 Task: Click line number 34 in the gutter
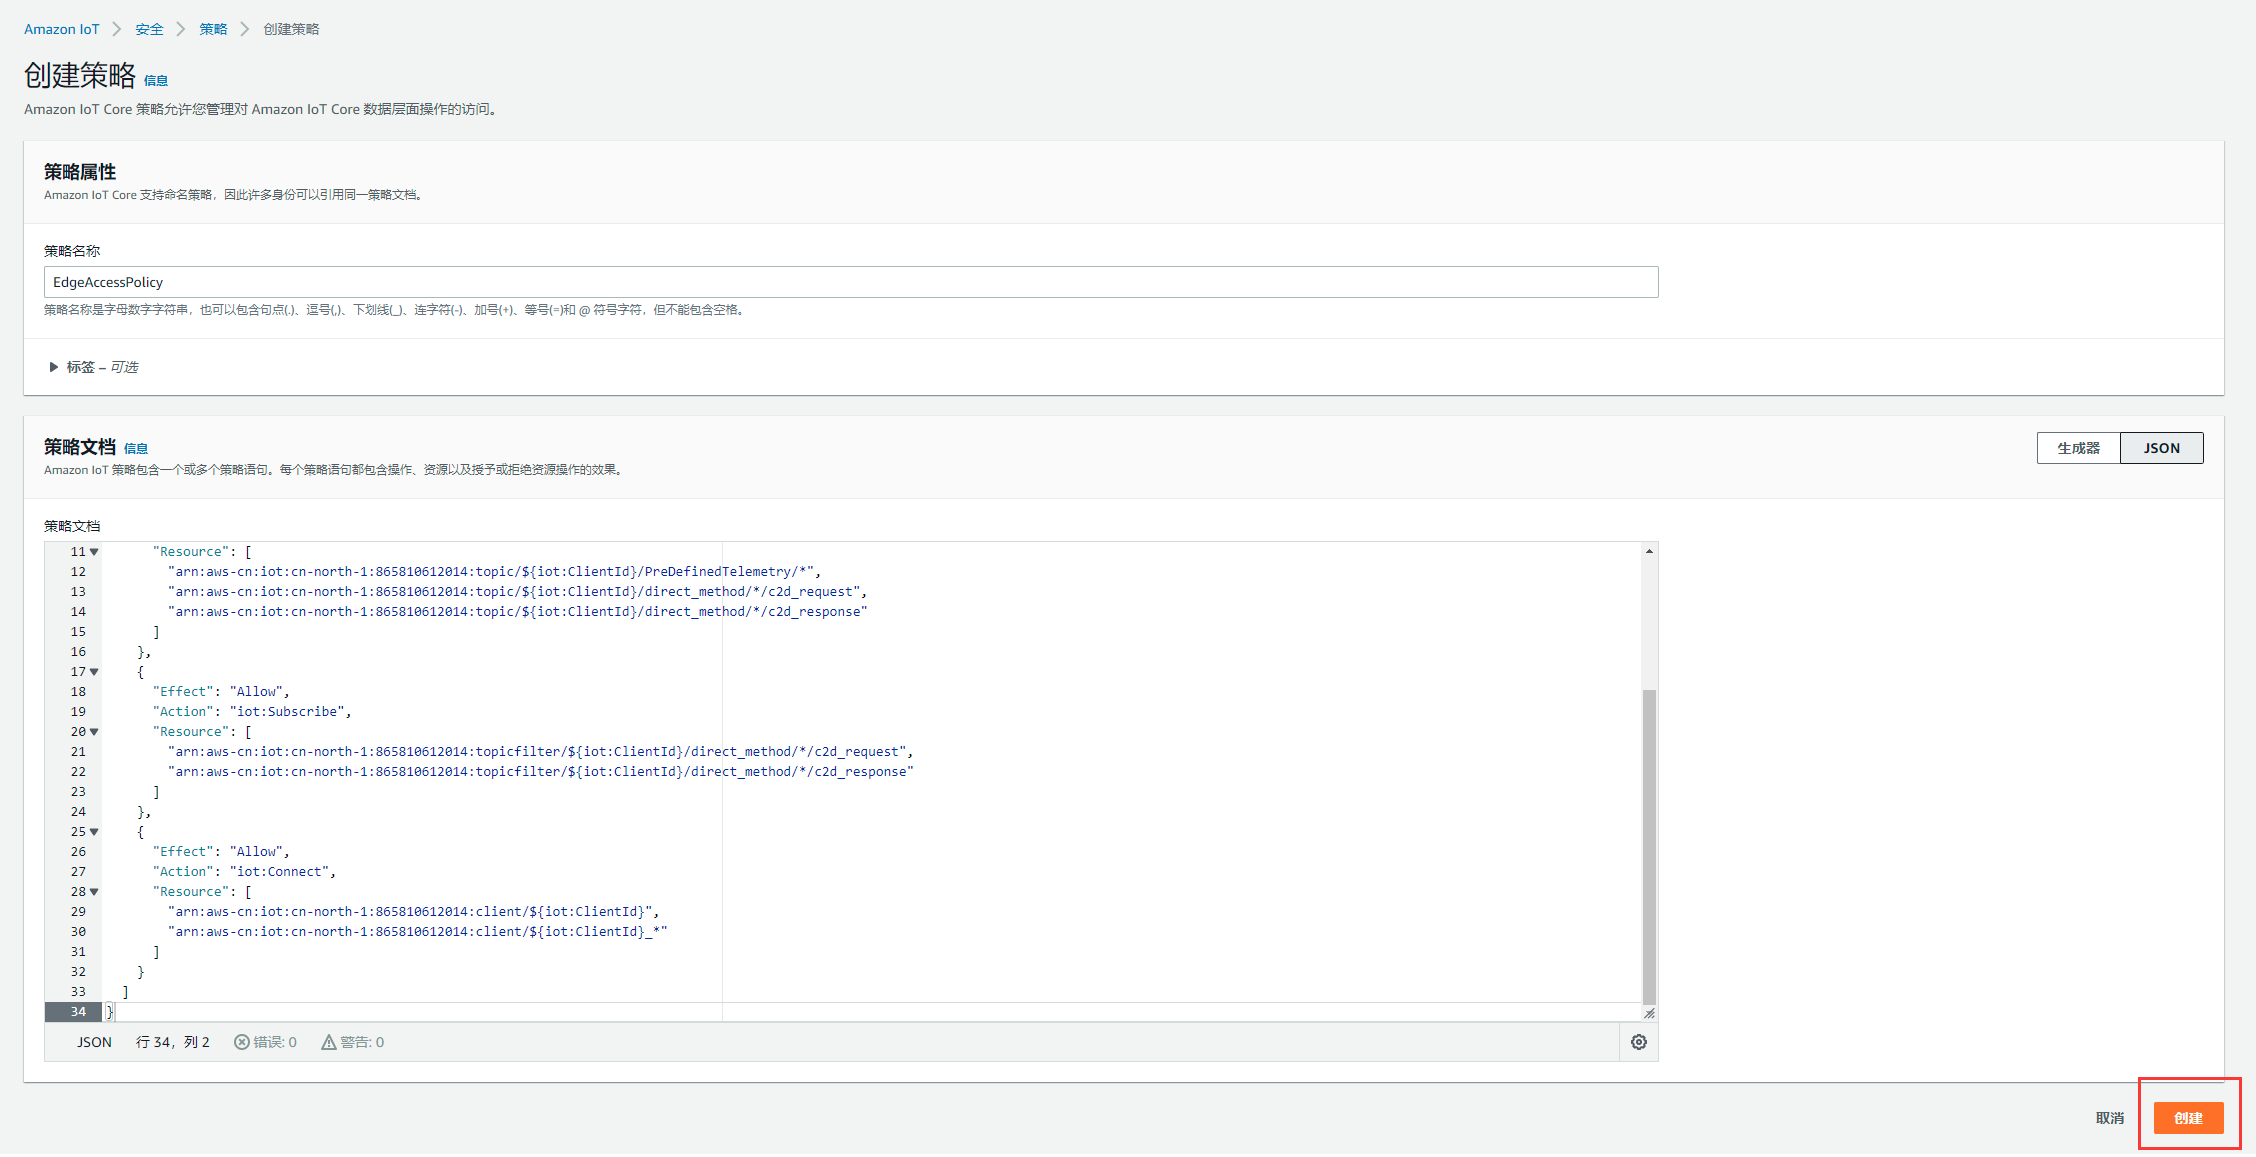[78, 1012]
